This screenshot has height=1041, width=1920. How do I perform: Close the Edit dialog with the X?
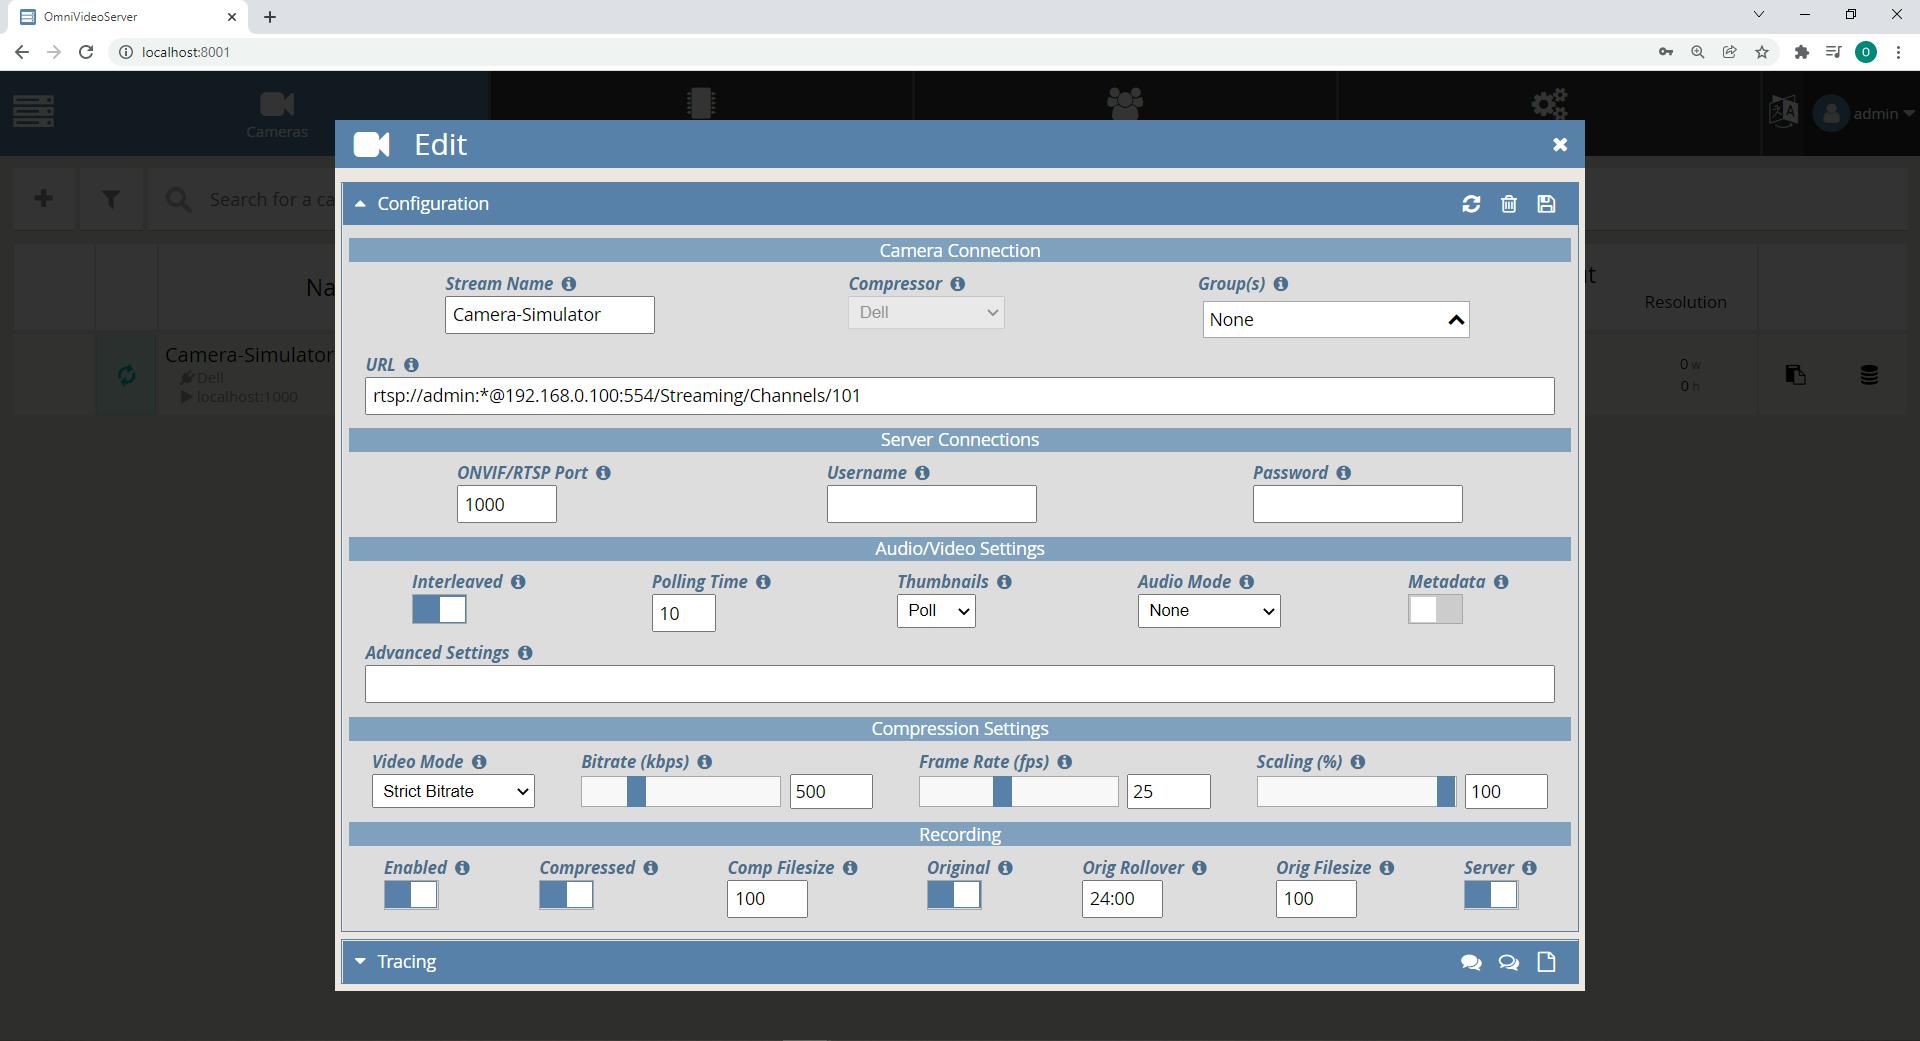1559,145
